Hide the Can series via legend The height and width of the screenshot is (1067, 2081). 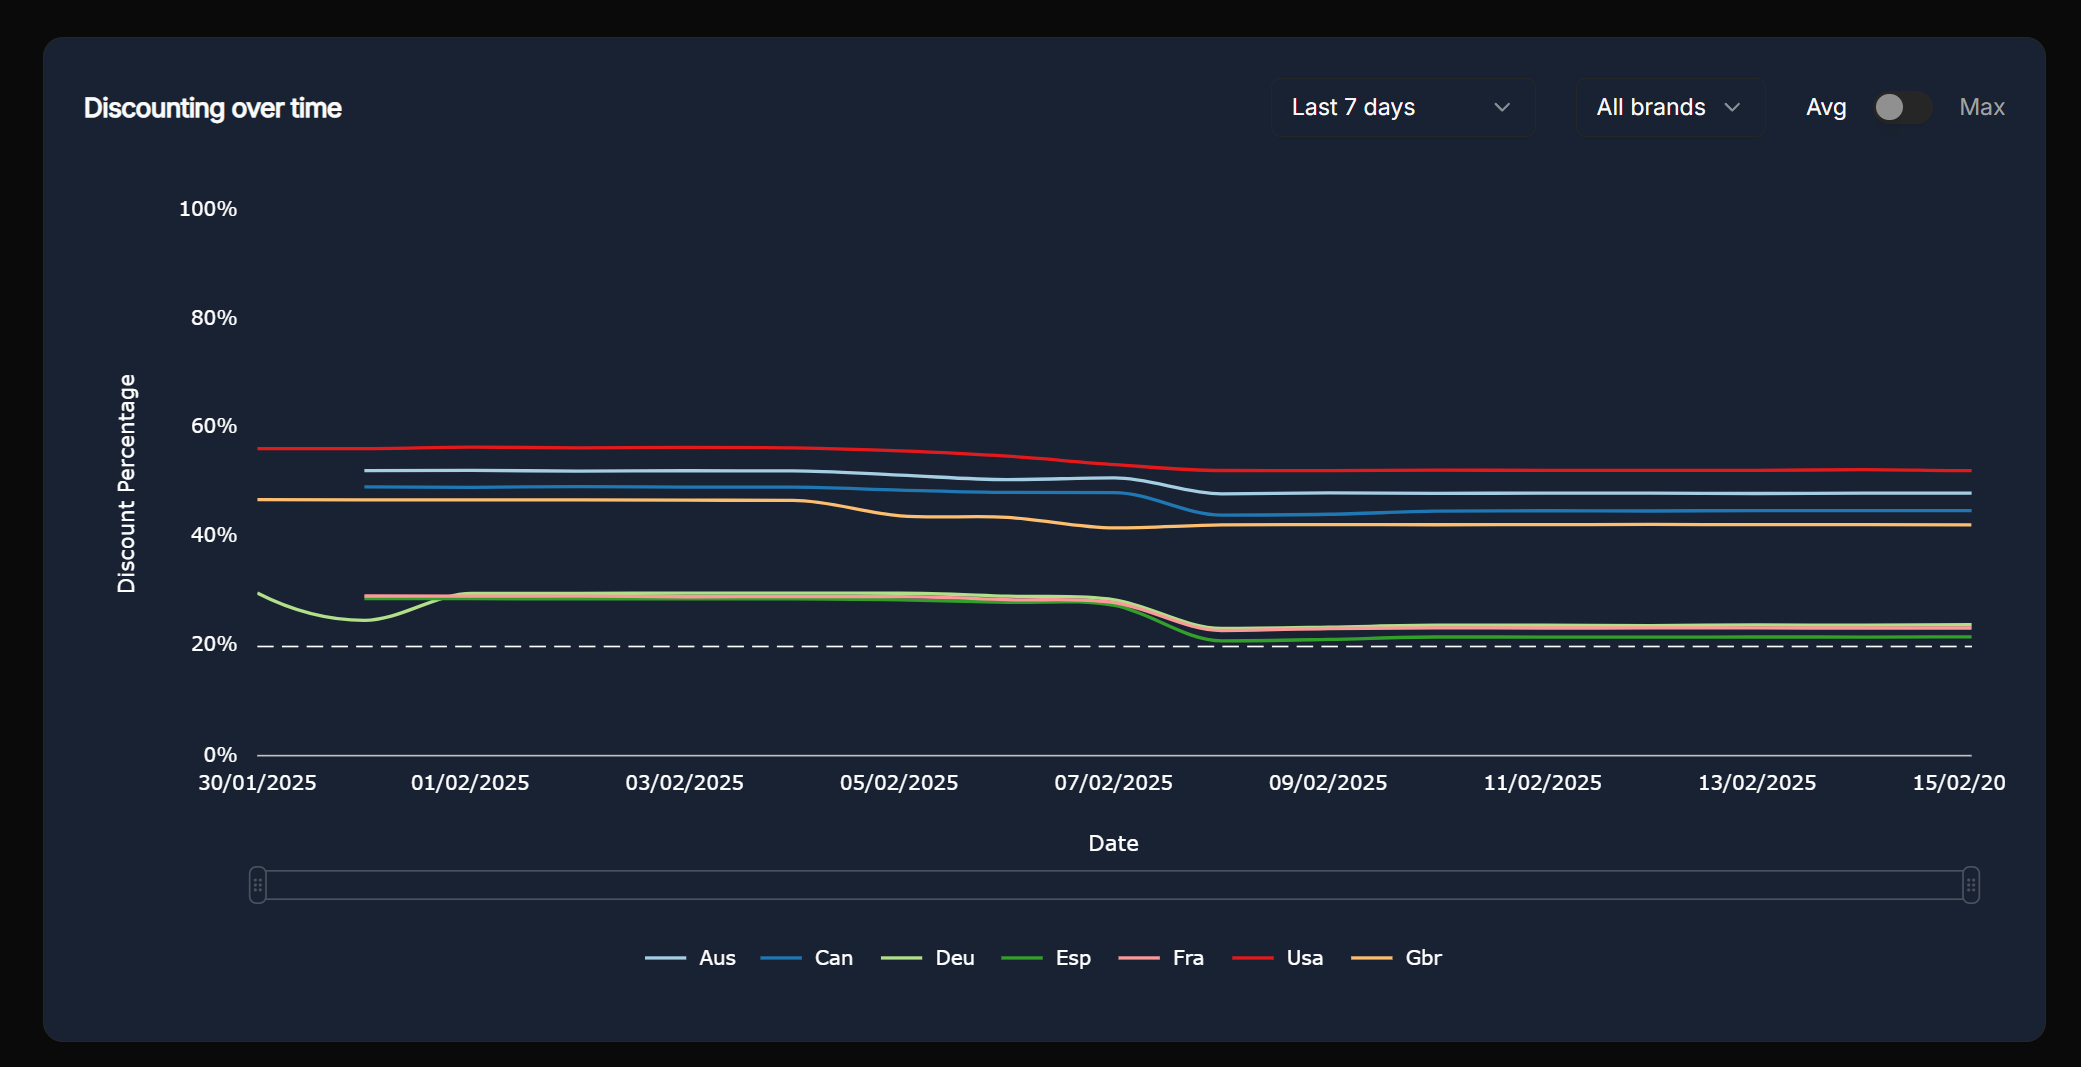click(x=833, y=958)
